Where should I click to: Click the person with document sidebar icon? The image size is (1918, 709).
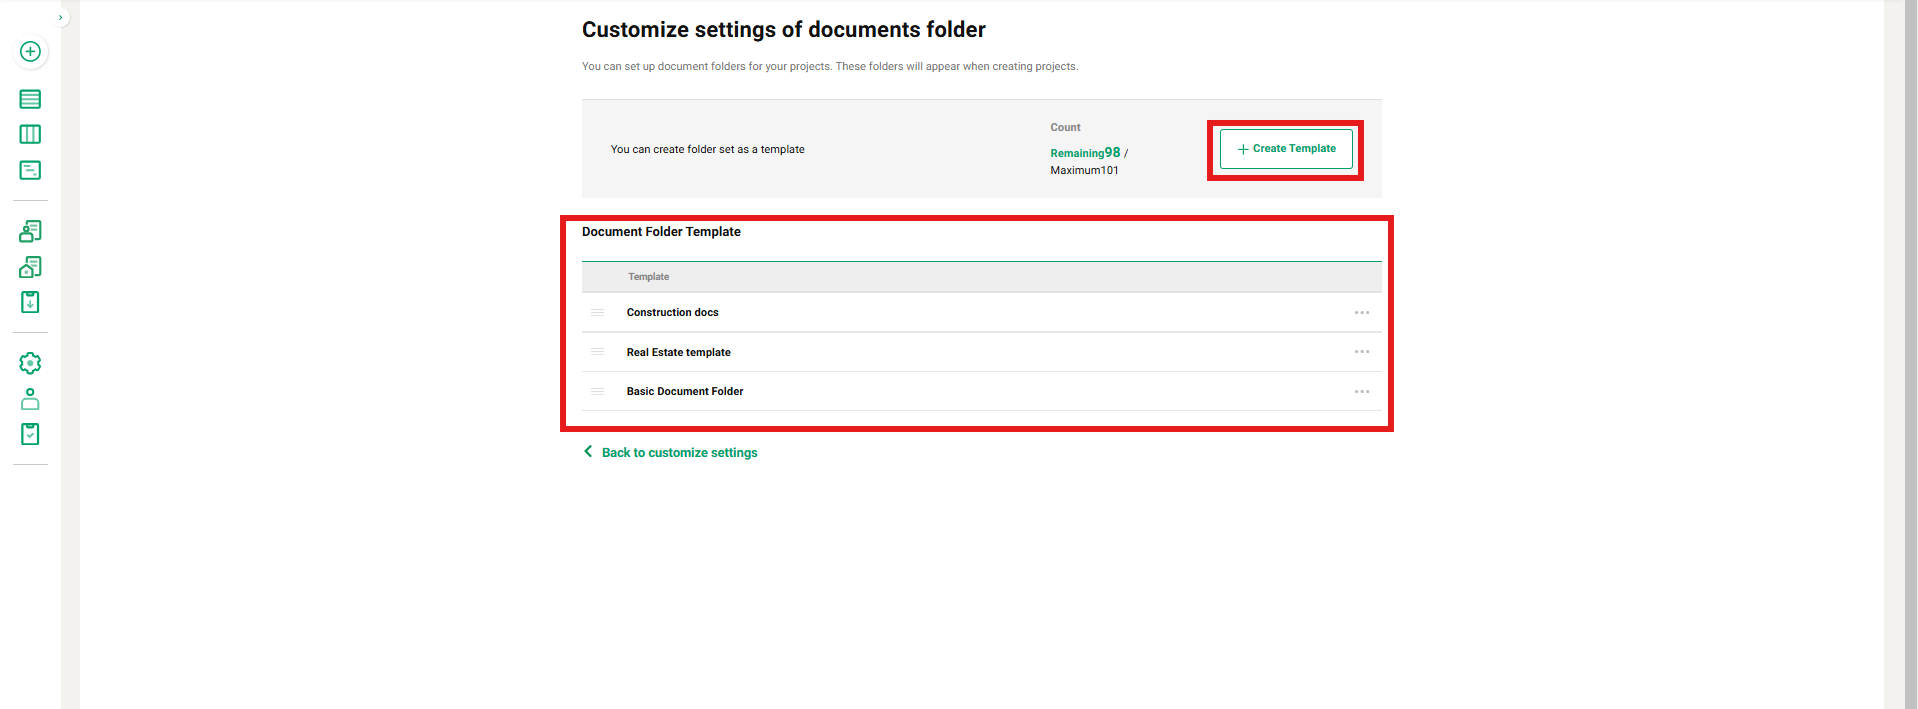pos(30,231)
